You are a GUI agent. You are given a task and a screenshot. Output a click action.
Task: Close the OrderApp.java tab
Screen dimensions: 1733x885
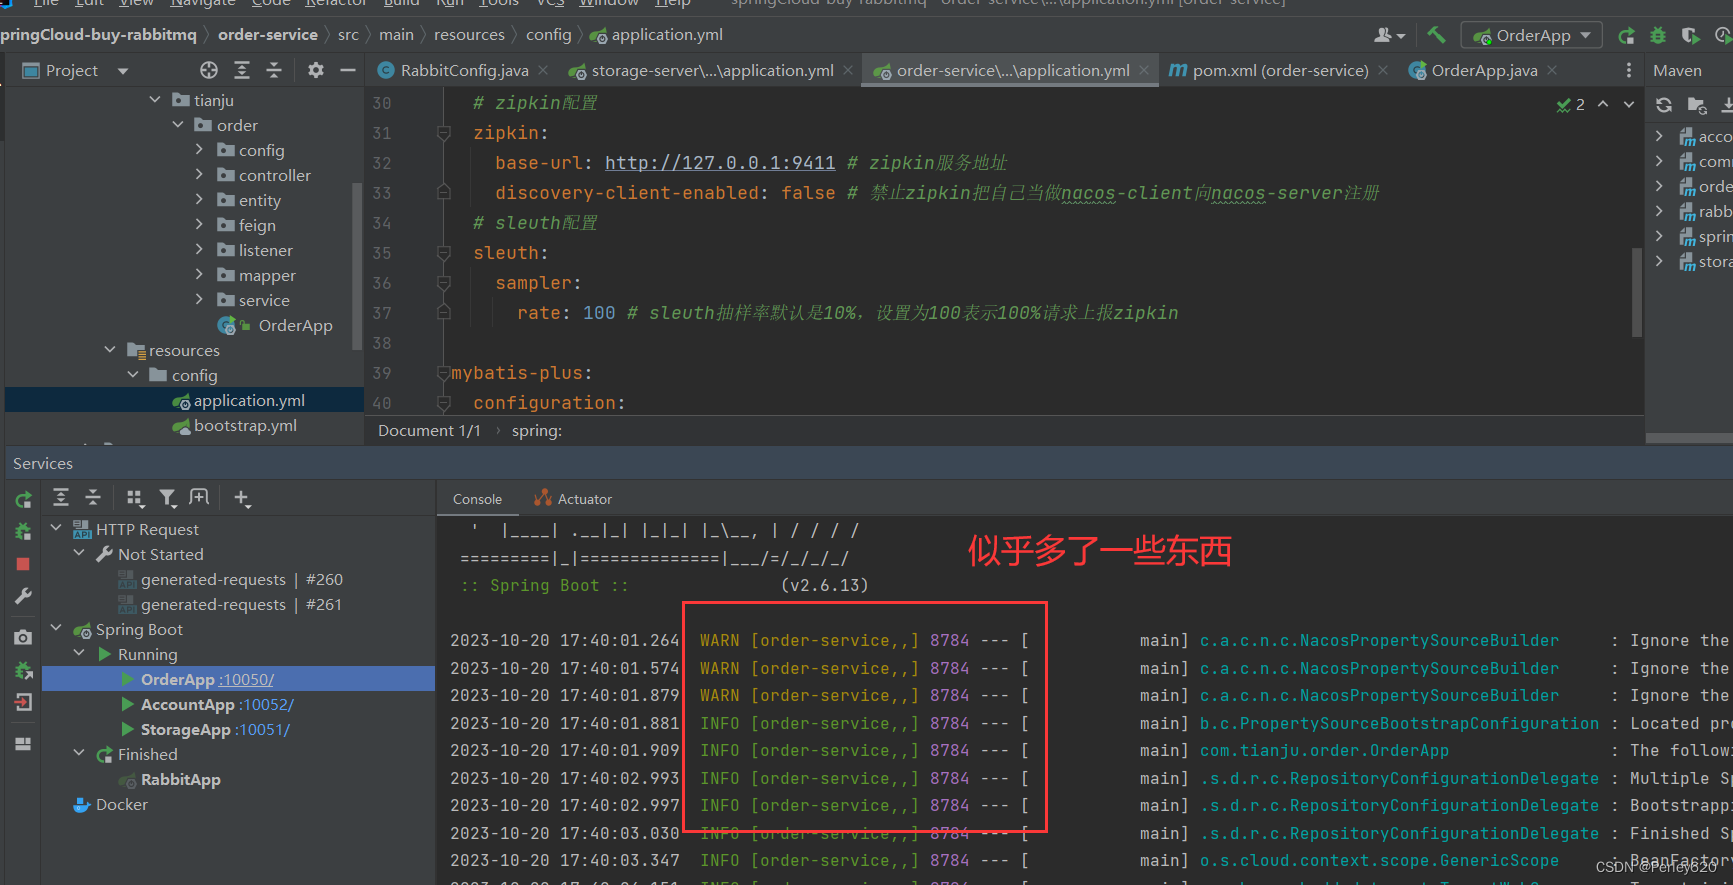[x=1552, y=70]
